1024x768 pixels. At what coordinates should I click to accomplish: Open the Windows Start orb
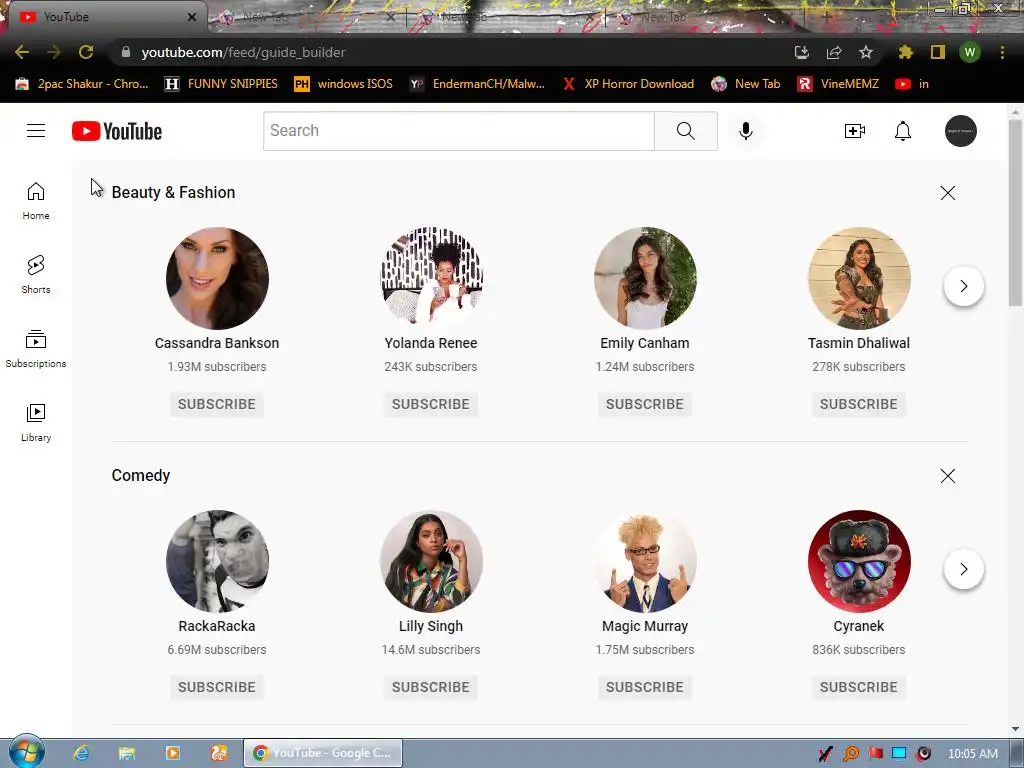click(x=26, y=752)
